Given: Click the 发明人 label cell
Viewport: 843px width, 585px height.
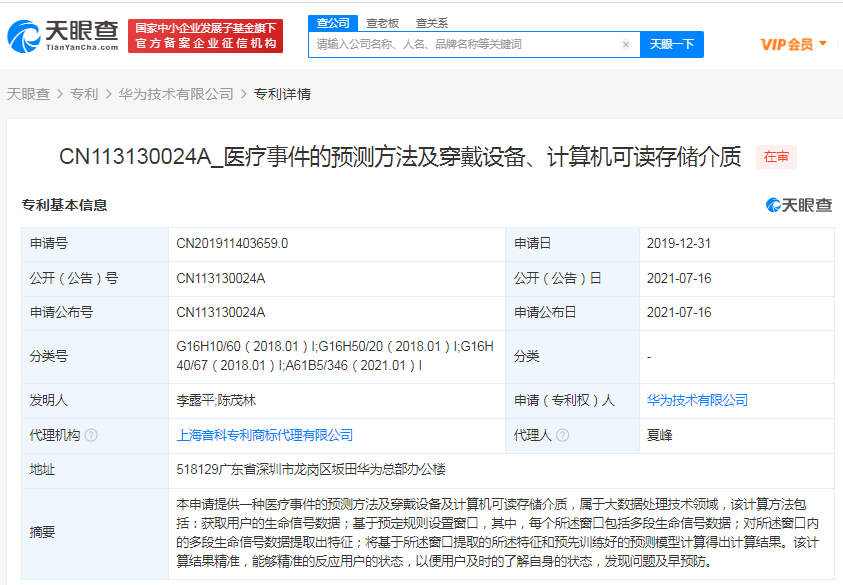Looking at the screenshot, I should pos(95,400).
